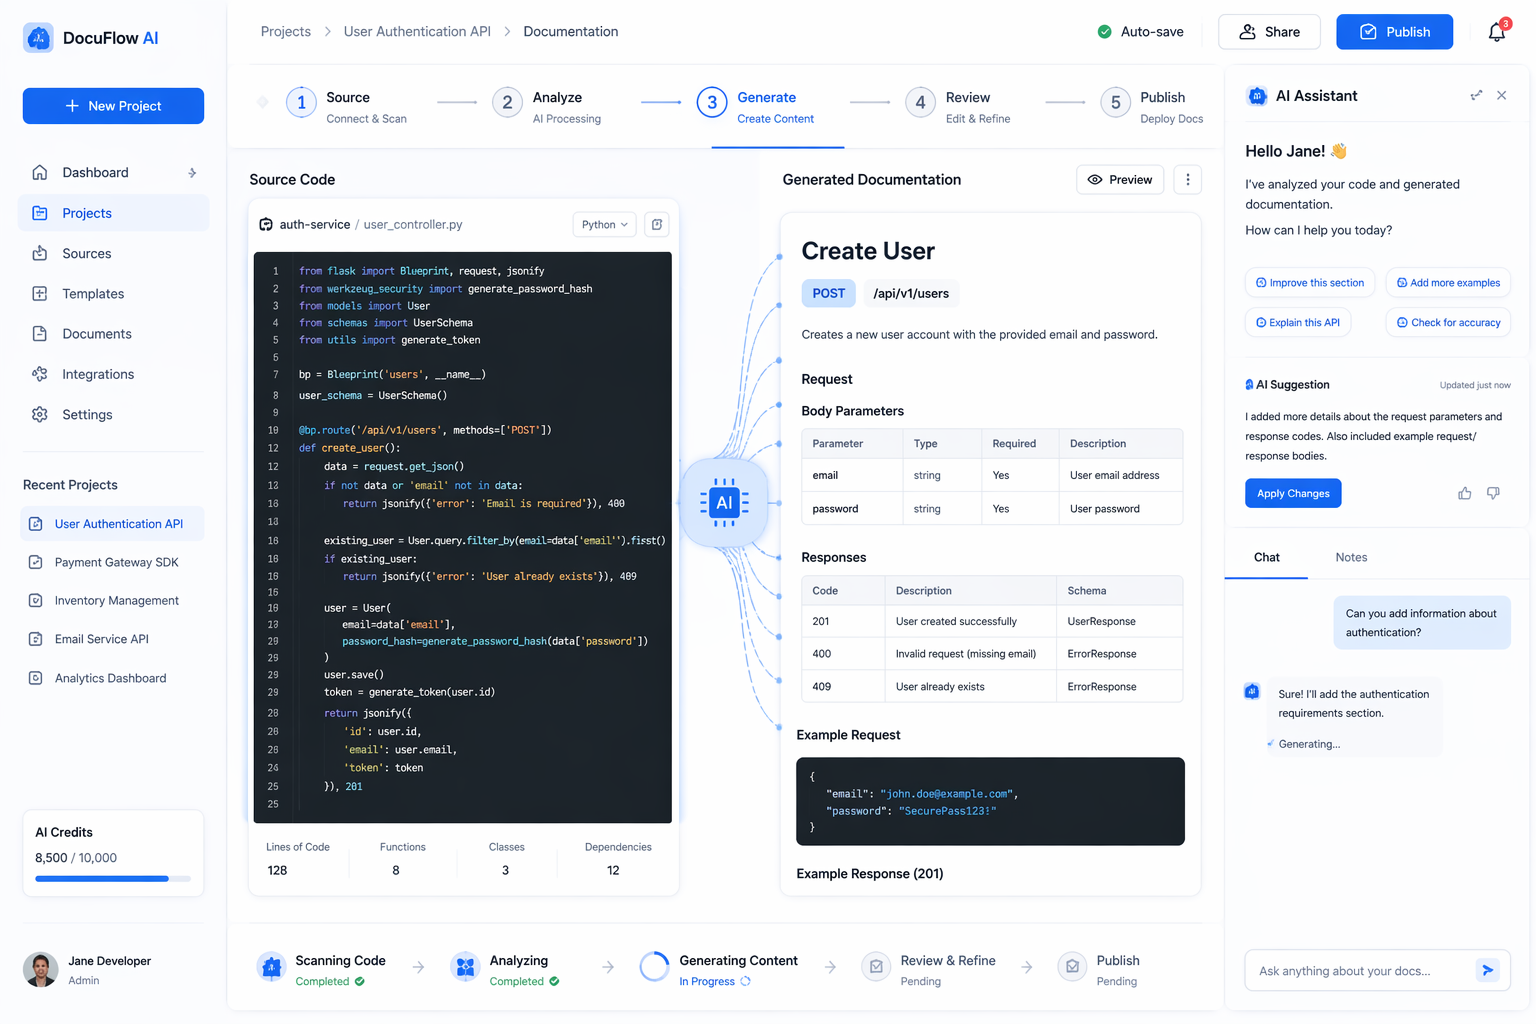Viewport: 1536px width, 1024px height.
Task: Toggle the Auto-save indicator
Action: pos(1141,32)
